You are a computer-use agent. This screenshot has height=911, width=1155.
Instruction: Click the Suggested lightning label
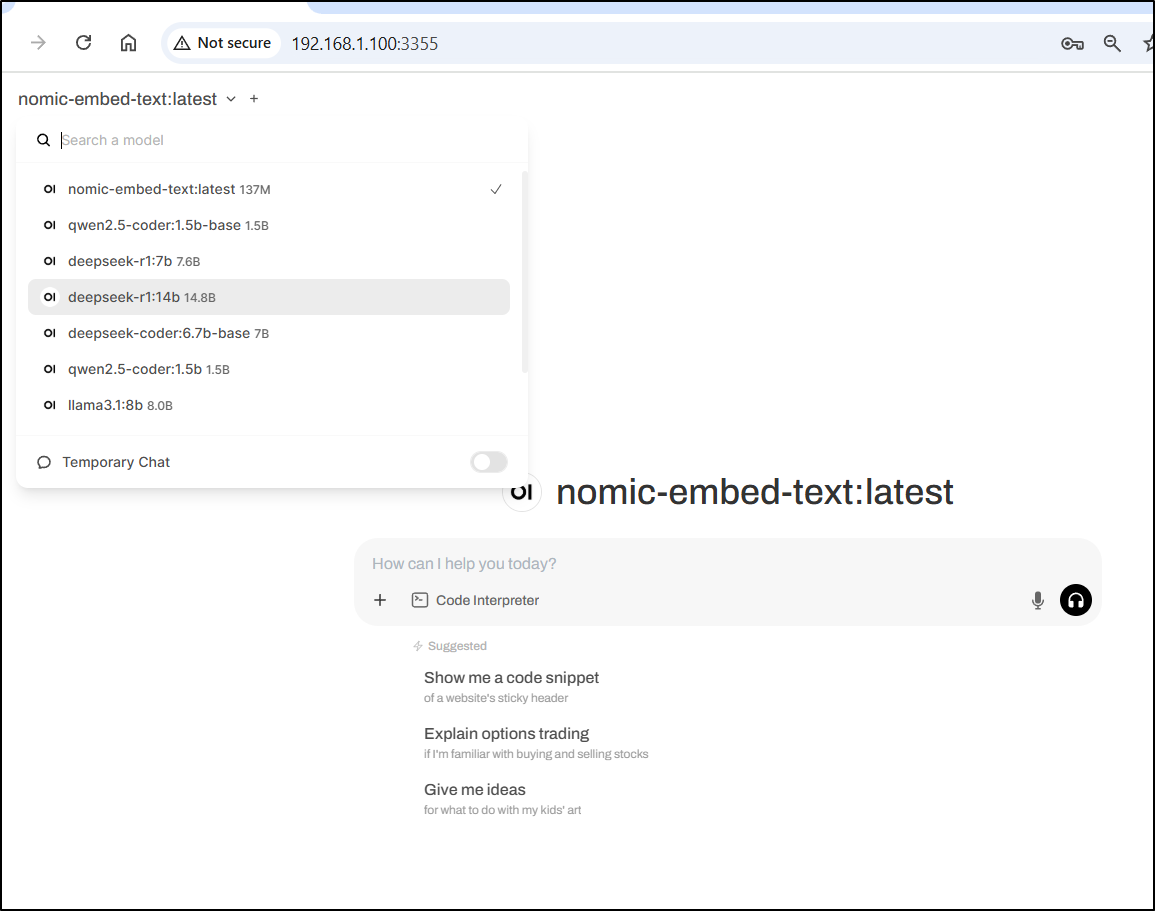pyautogui.click(x=450, y=646)
